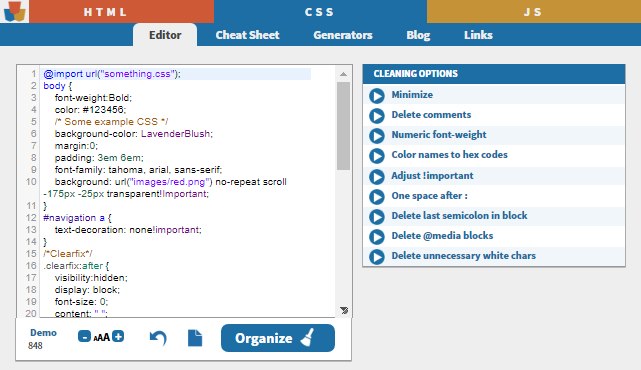
Task: Open the Generators tab
Action: (343, 35)
